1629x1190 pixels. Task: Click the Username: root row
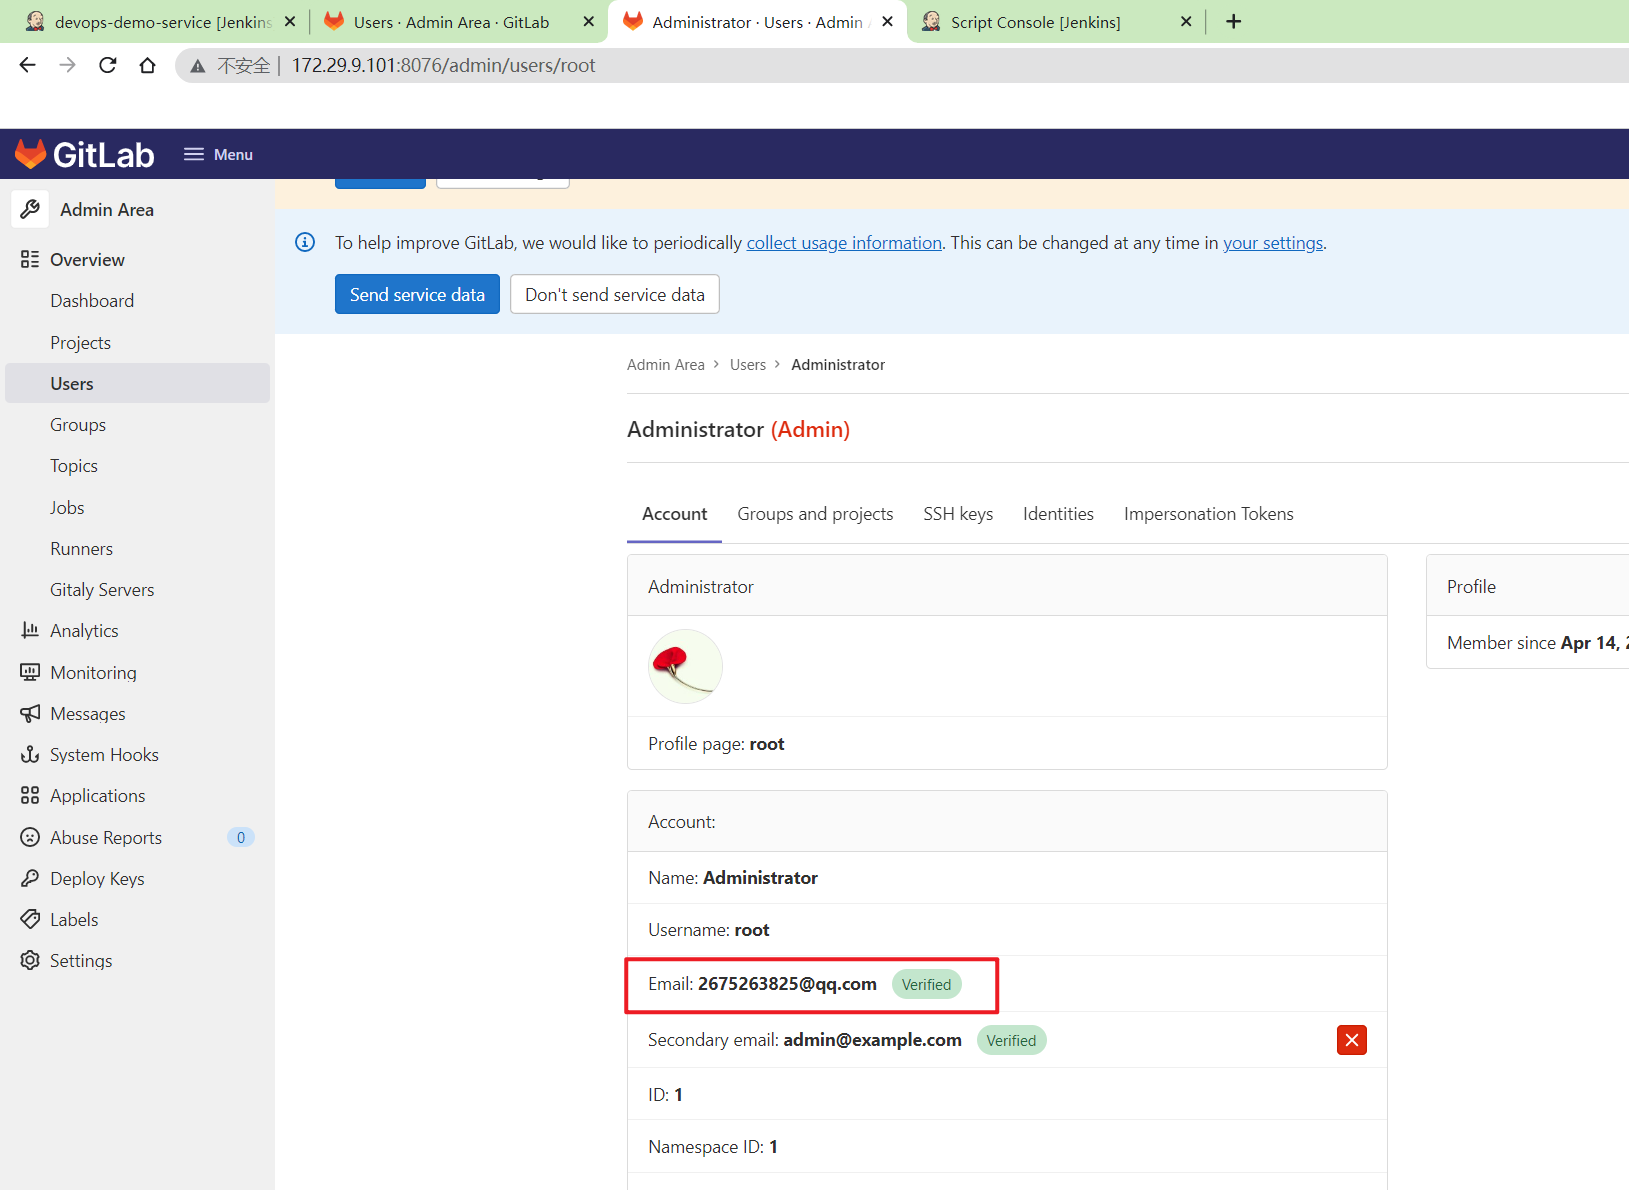[1007, 930]
